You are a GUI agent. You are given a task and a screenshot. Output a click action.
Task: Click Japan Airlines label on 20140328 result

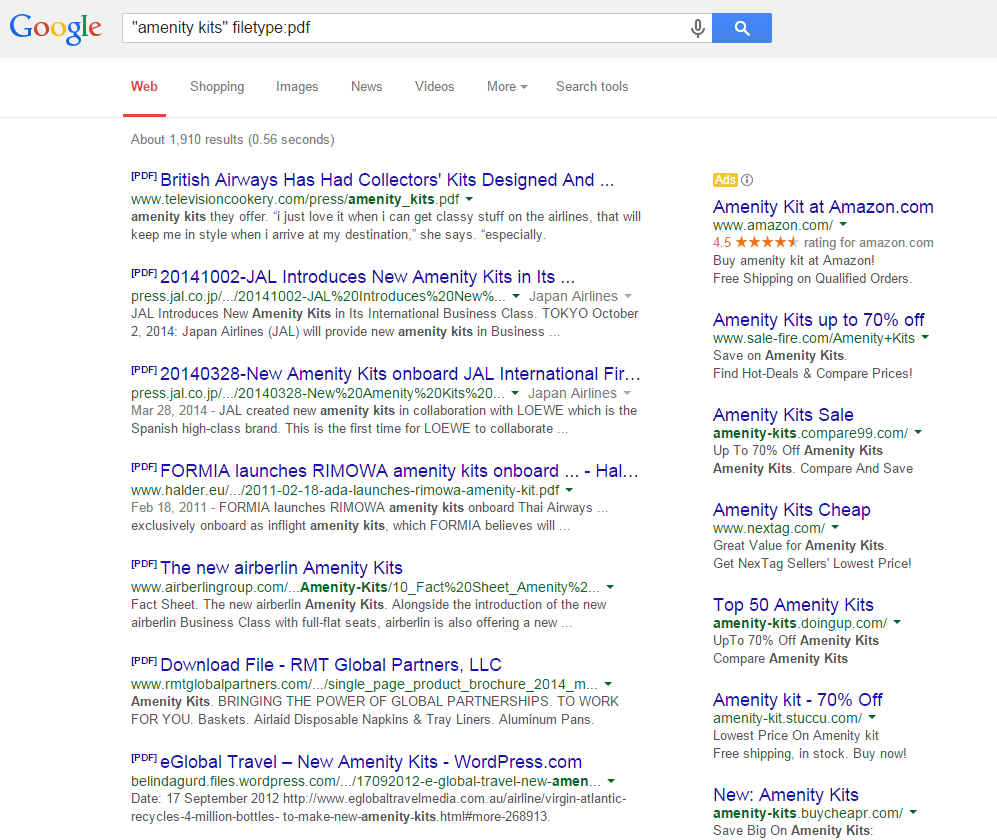click(x=572, y=393)
